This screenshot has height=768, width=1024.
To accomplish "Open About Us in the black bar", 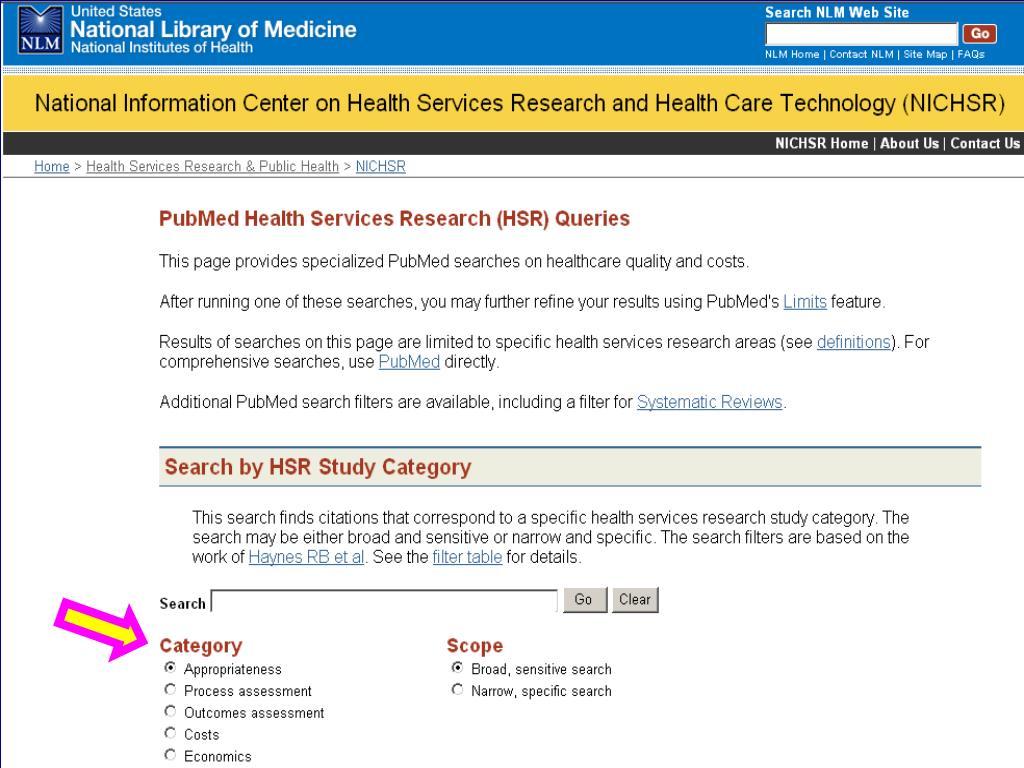I will click(909, 143).
